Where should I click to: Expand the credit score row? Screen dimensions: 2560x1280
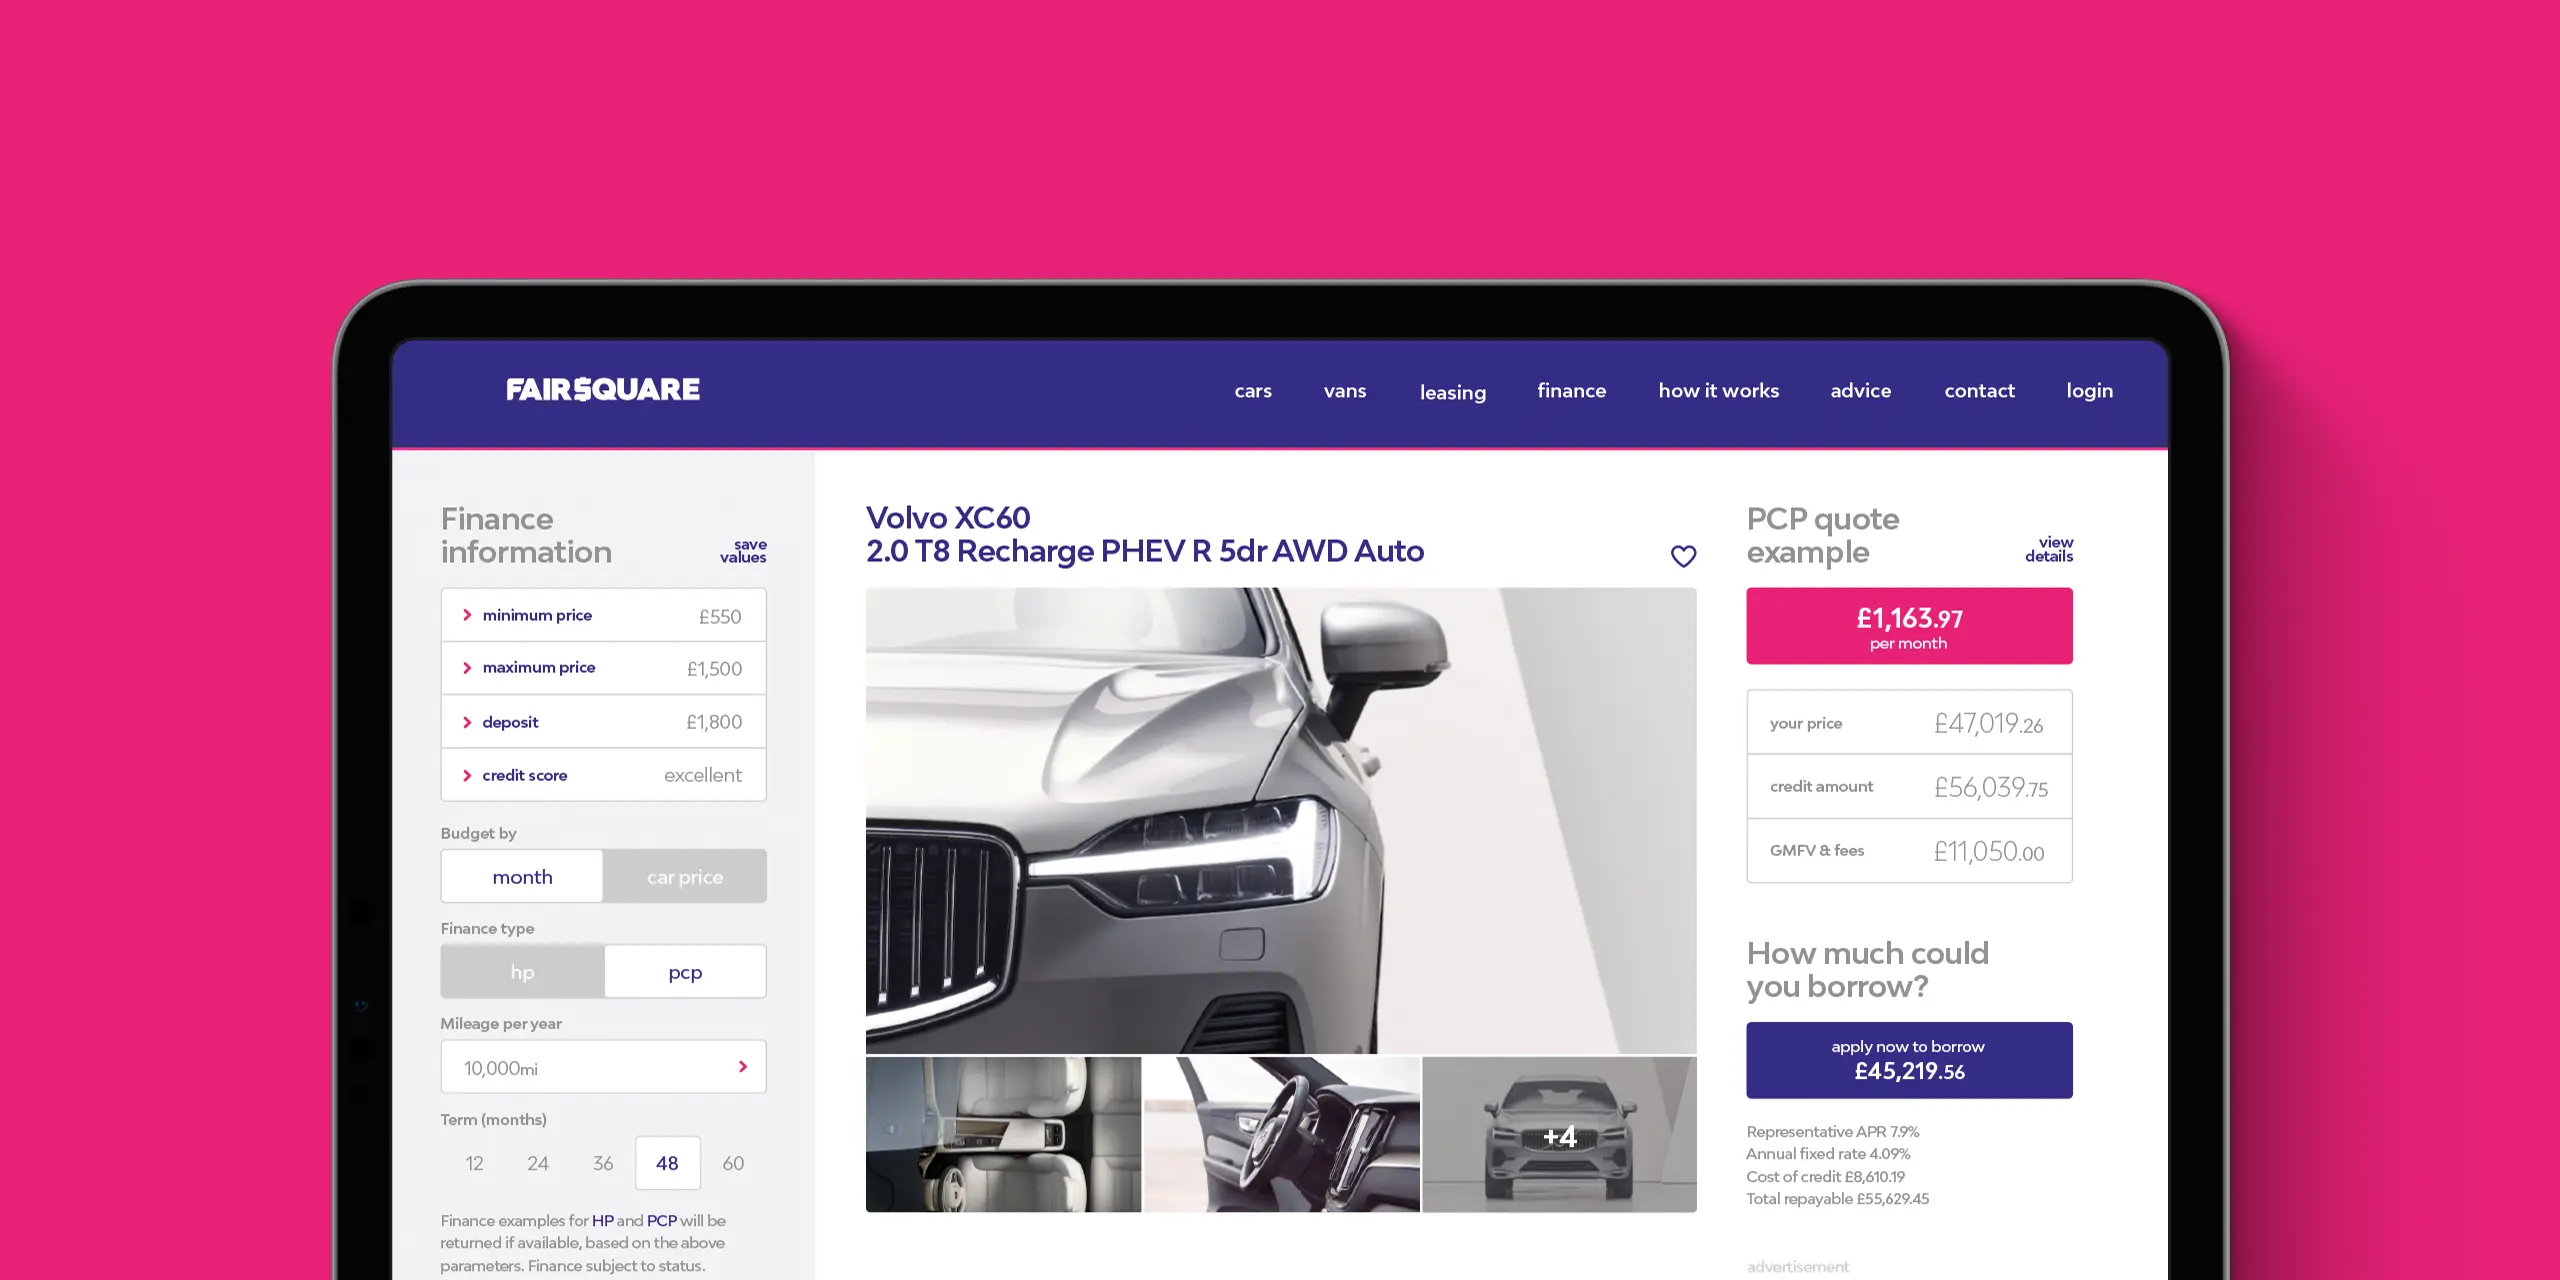point(604,775)
